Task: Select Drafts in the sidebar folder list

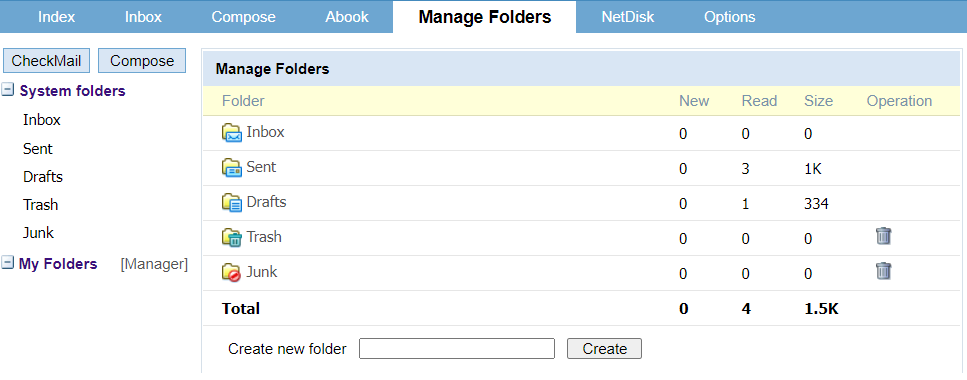Action: tap(43, 177)
